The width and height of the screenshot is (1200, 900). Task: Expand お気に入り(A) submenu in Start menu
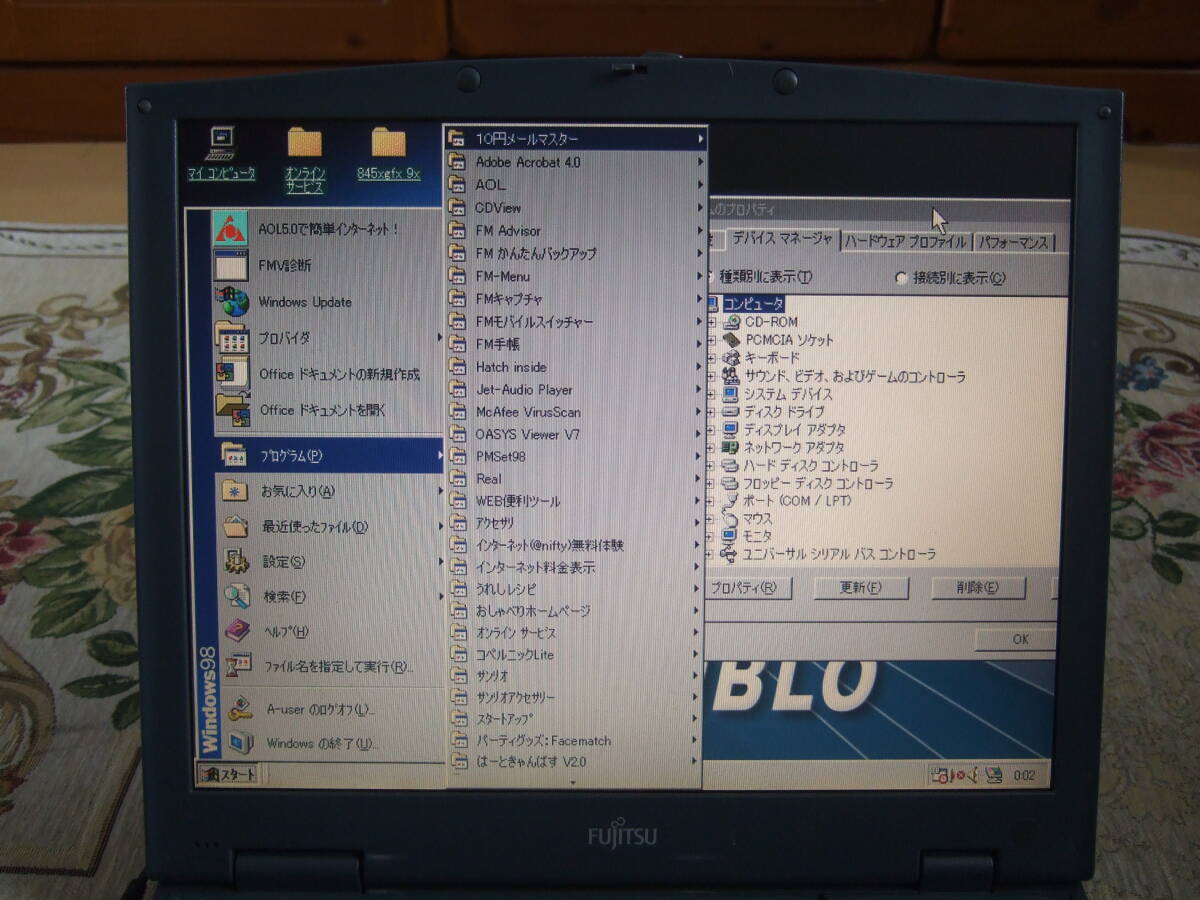point(327,491)
